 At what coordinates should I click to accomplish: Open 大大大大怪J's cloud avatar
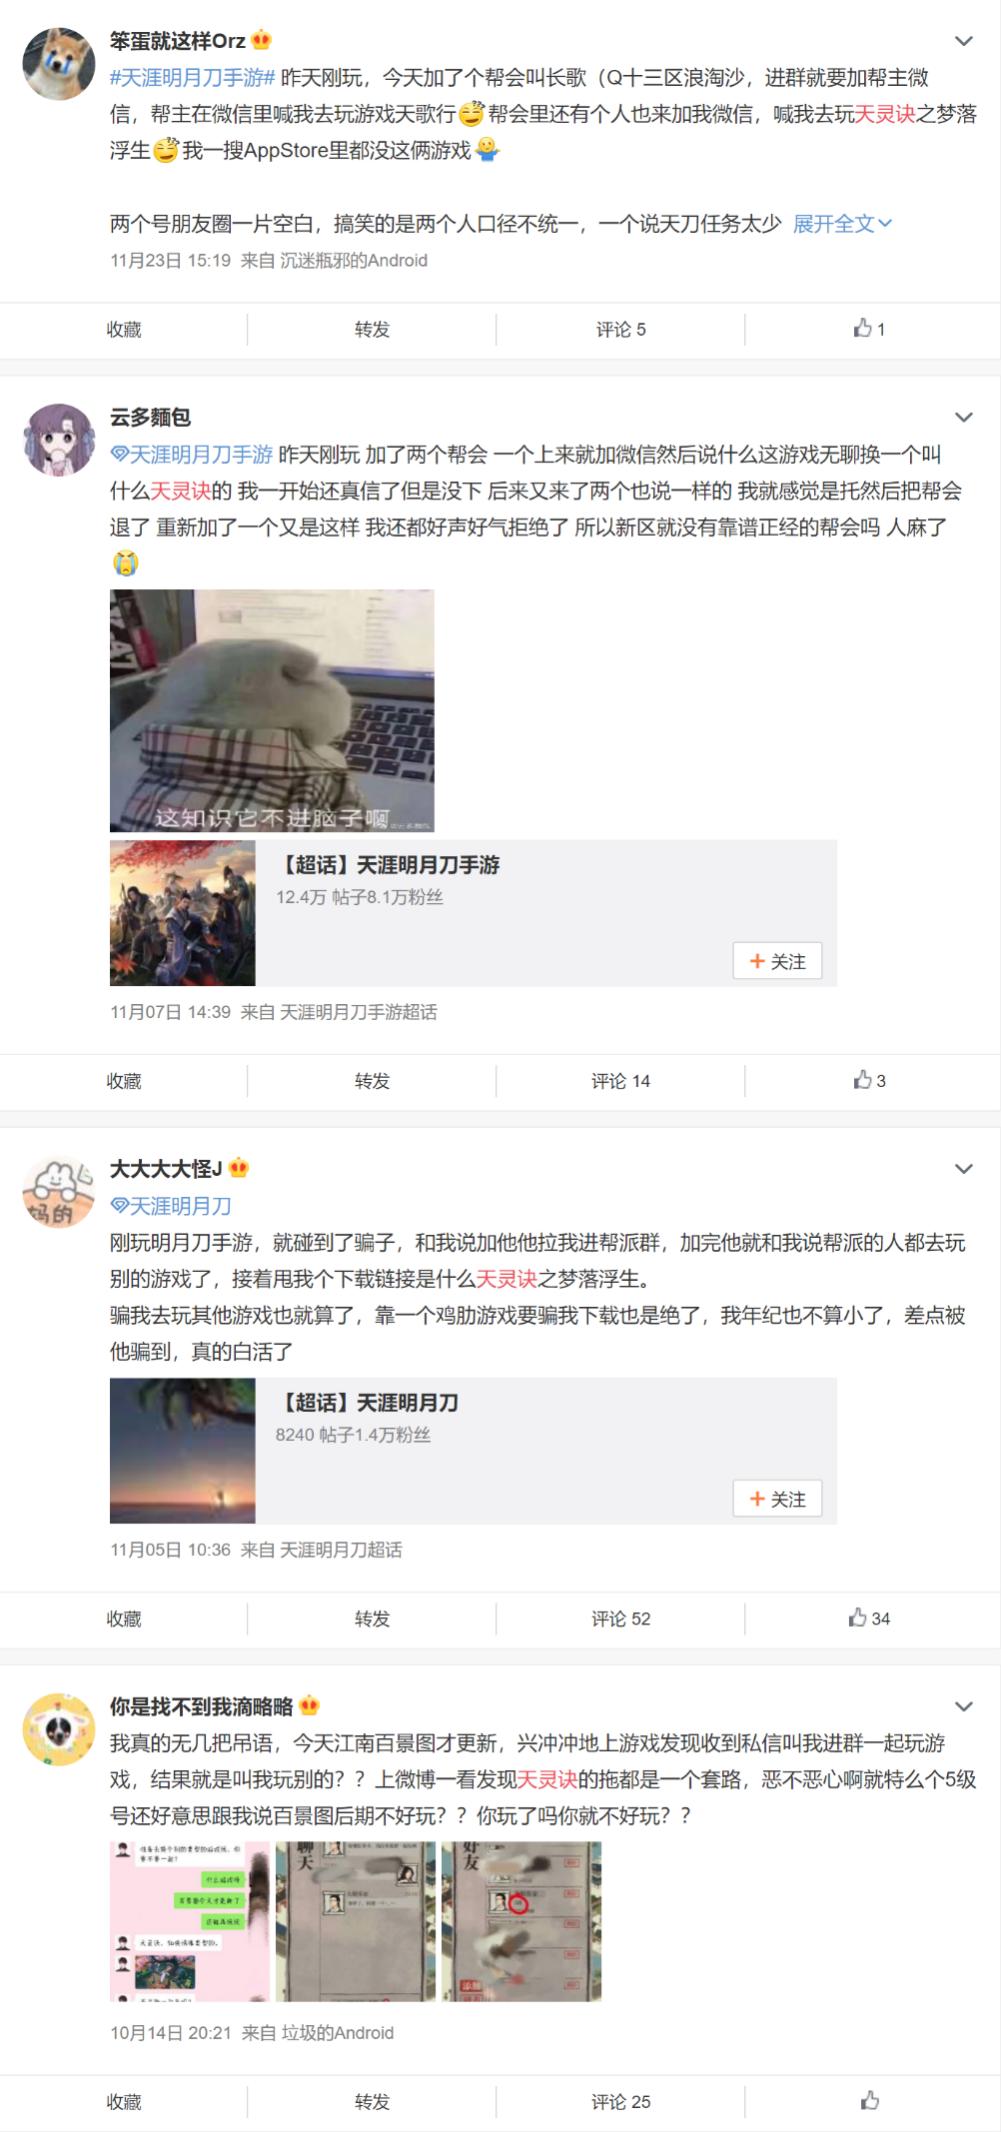tap(59, 1192)
